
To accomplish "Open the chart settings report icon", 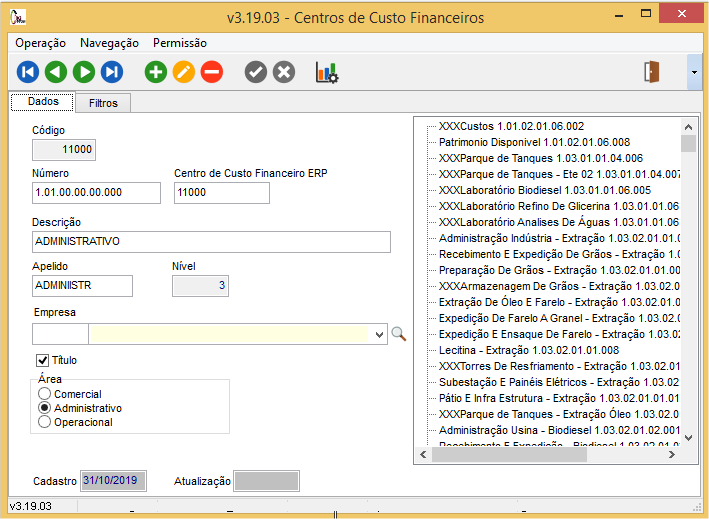I will (x=327, y=72).
